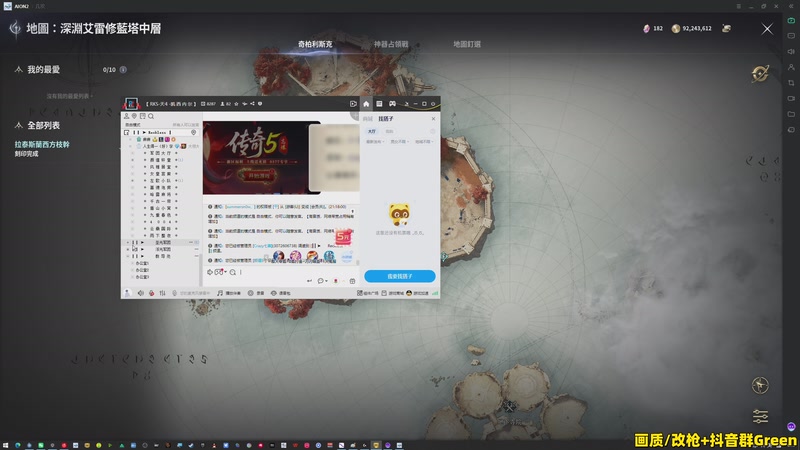
Task: Click the location pin icon above channel tree
Action: pyautogui.click(x=134, y=116)
